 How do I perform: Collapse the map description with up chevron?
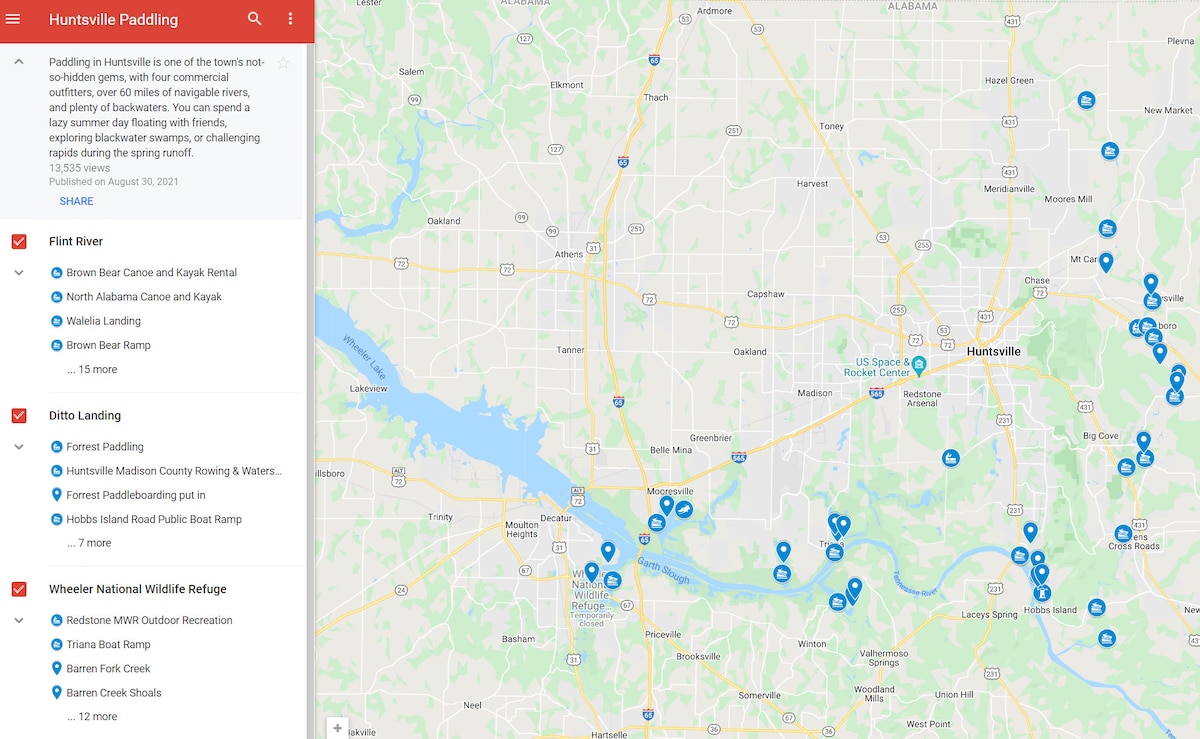18,62
